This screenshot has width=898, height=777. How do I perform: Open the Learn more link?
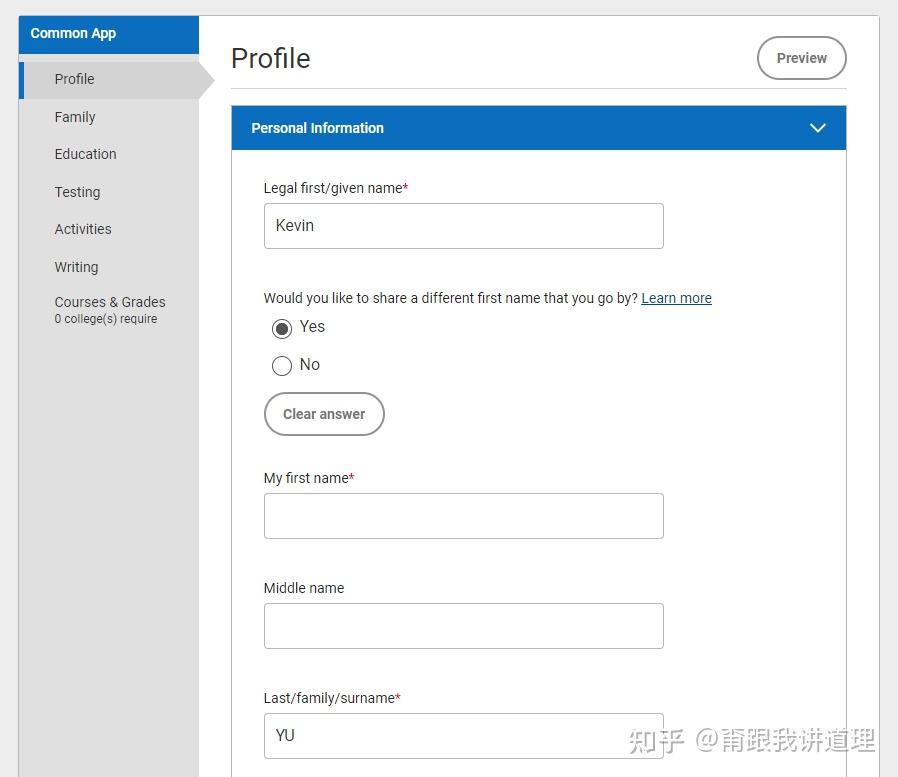pos(676,298)
